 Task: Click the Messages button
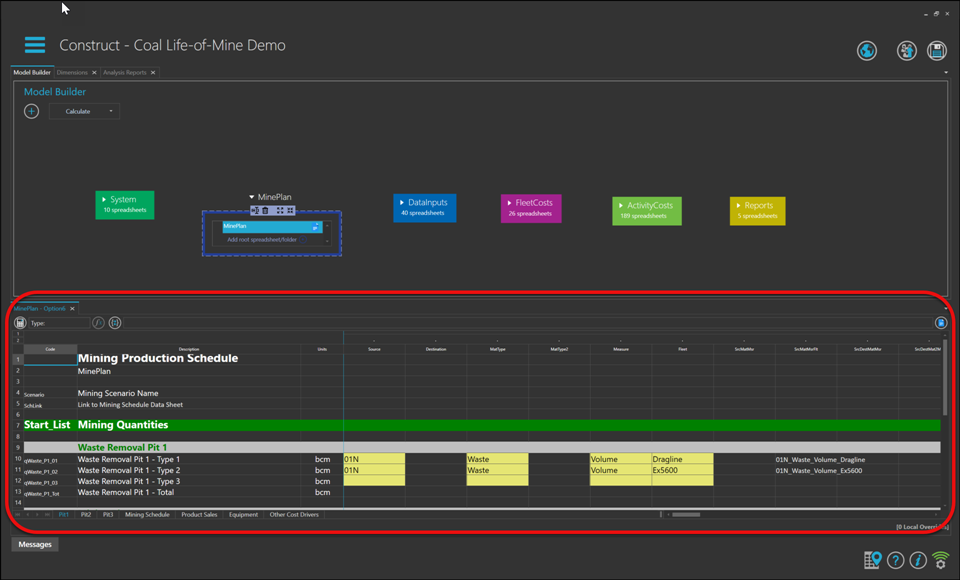pos(35,544)
